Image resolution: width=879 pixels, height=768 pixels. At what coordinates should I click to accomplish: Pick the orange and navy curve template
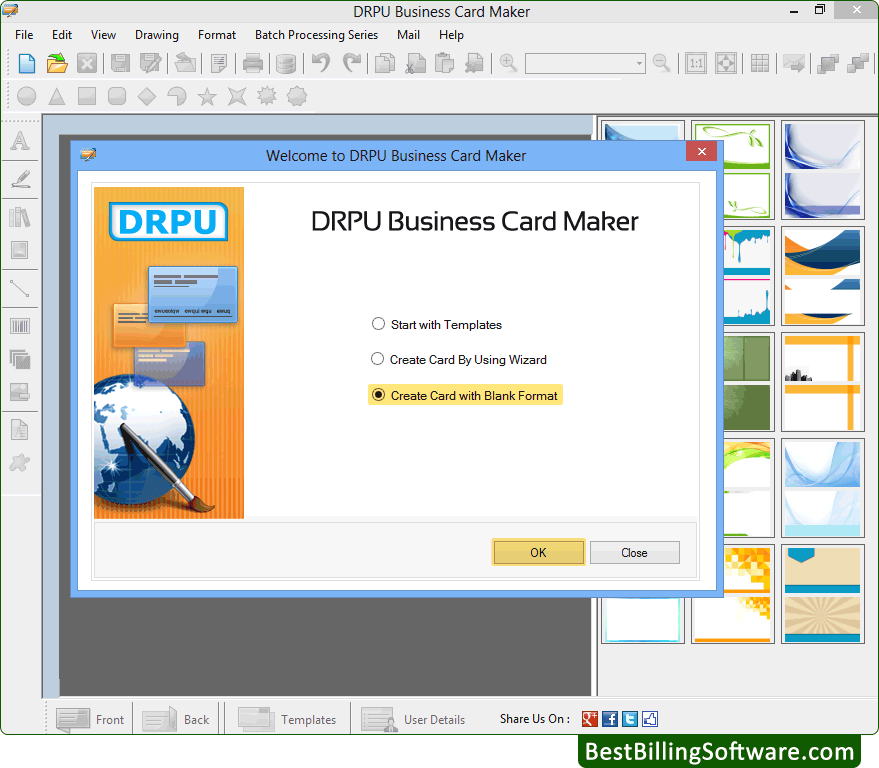[822, 276]
